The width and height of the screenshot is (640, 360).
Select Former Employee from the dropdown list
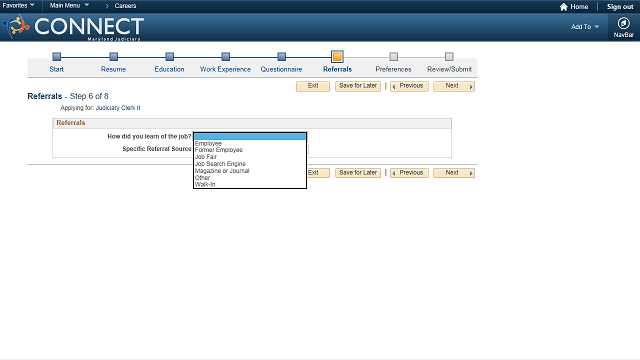tap(250, 150)
